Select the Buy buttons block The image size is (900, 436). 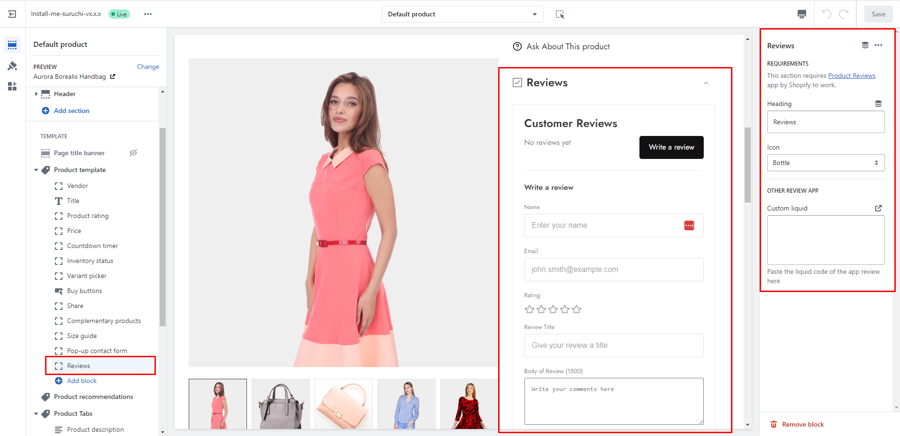[x=84, y=291]
